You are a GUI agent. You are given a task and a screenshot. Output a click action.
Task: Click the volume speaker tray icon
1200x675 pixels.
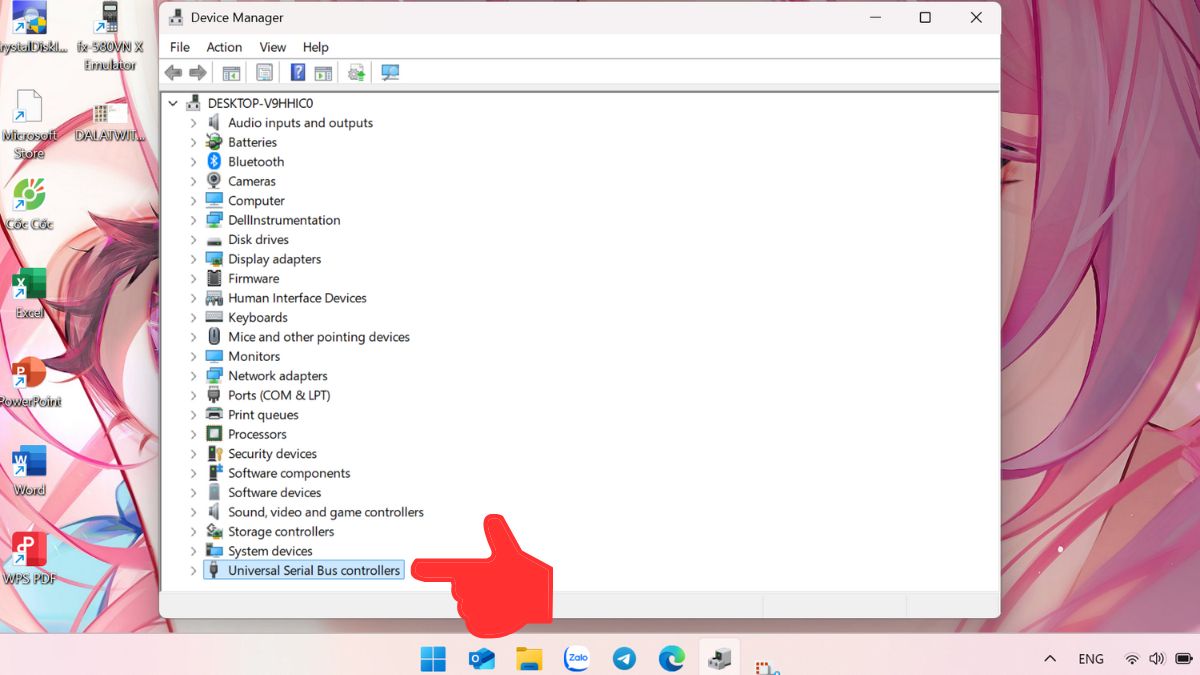pyautogui.click(x=1157, y=659)
